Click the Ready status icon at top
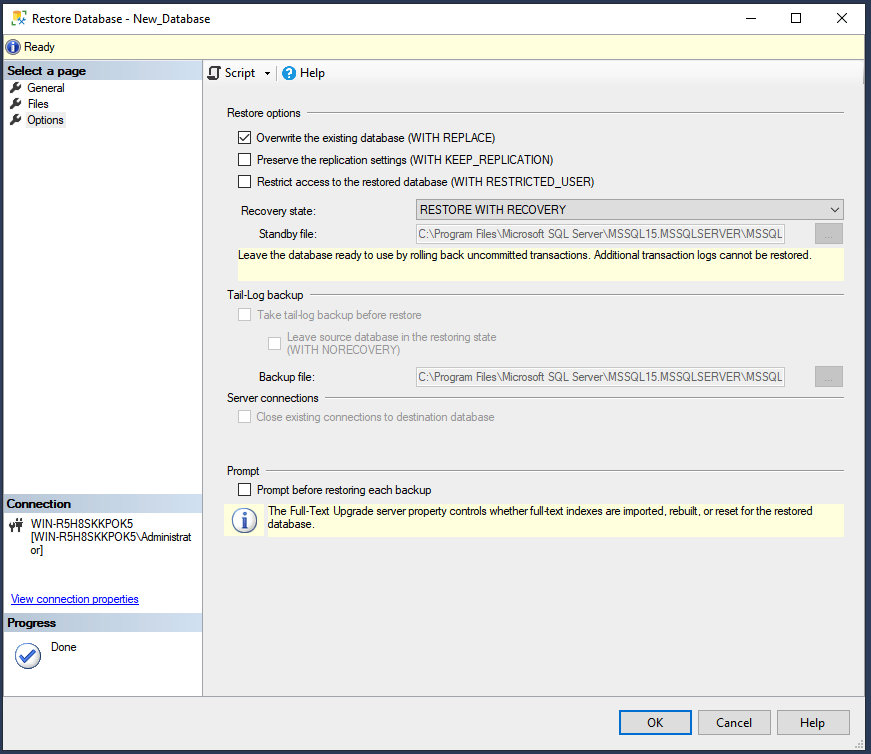The image size is (871, 754). click(x=11, y=46)
